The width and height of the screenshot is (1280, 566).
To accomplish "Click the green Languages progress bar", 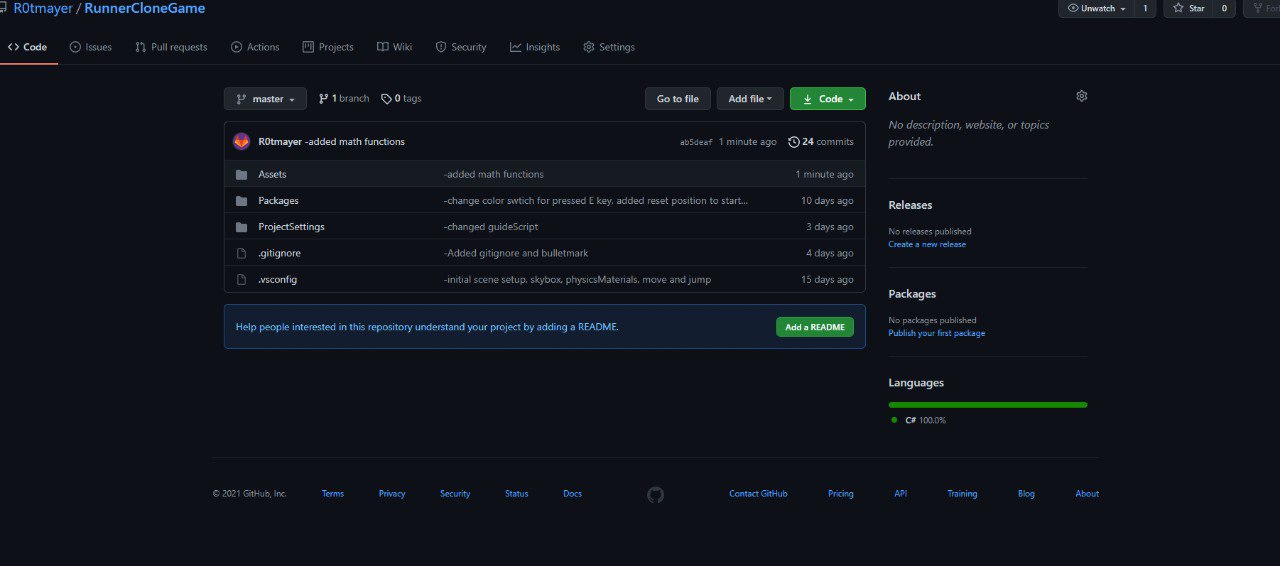I will pos(988,405).
